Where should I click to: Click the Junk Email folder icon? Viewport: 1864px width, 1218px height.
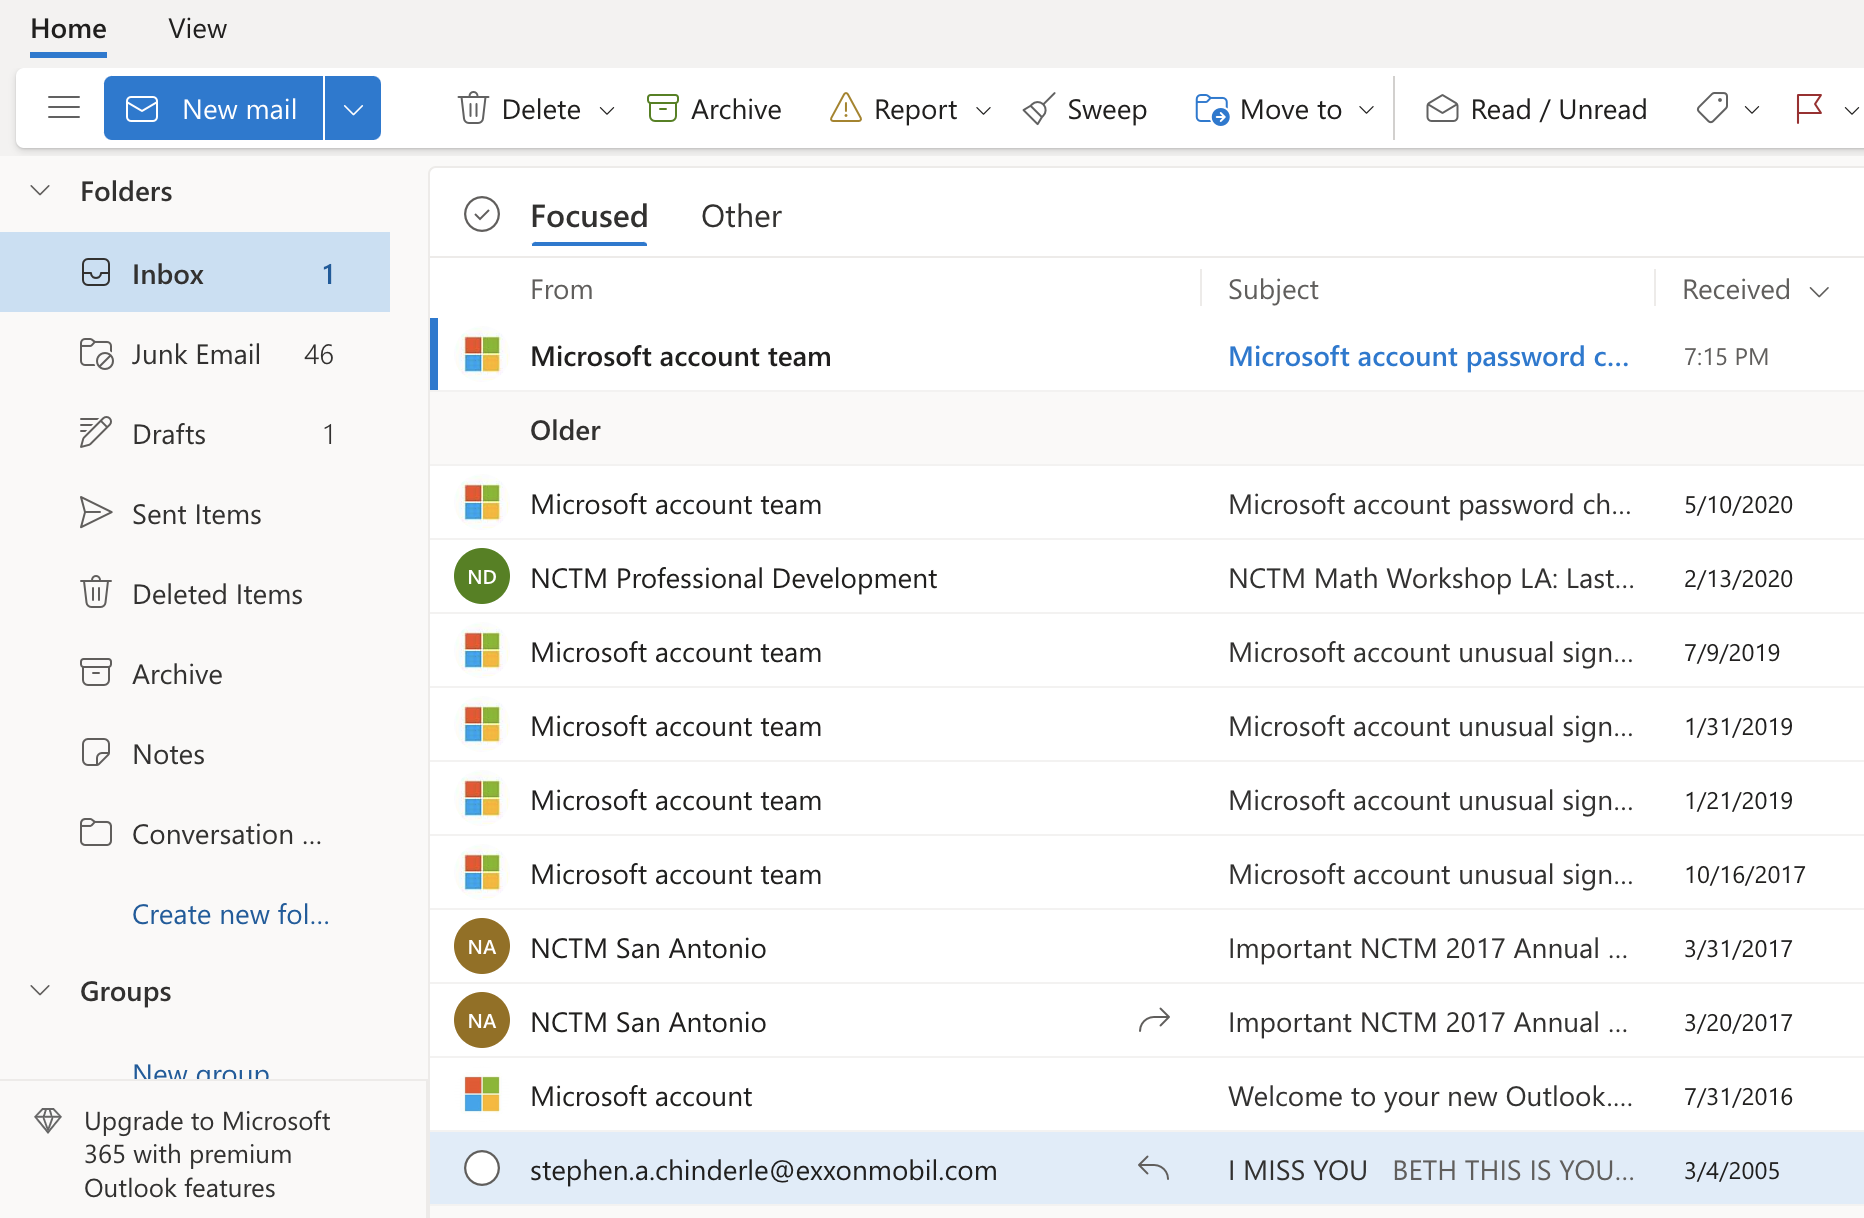click(x=97, y=353)
